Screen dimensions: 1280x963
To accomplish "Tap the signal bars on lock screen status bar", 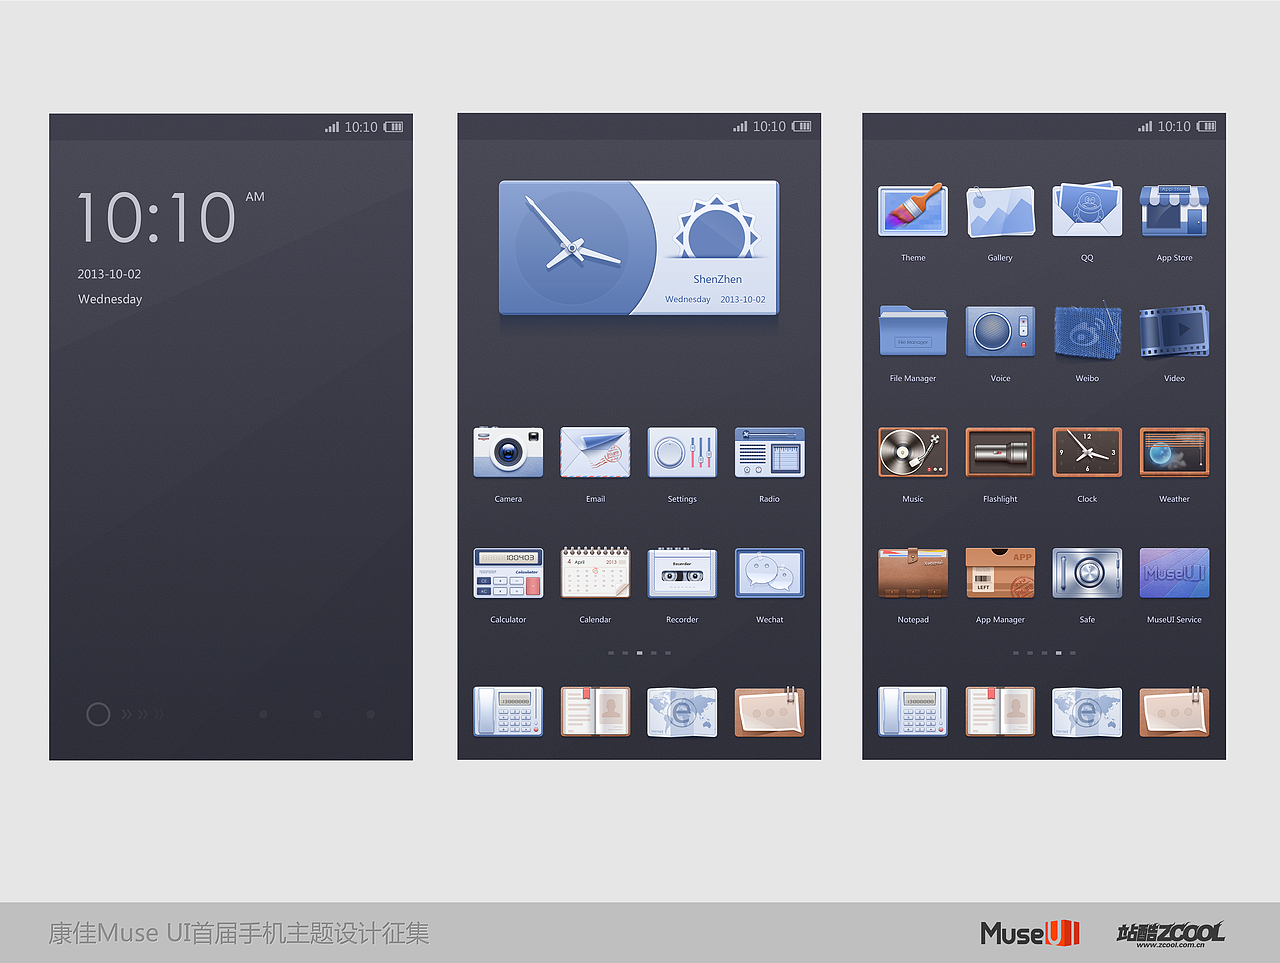I will (x=332, y=127).
